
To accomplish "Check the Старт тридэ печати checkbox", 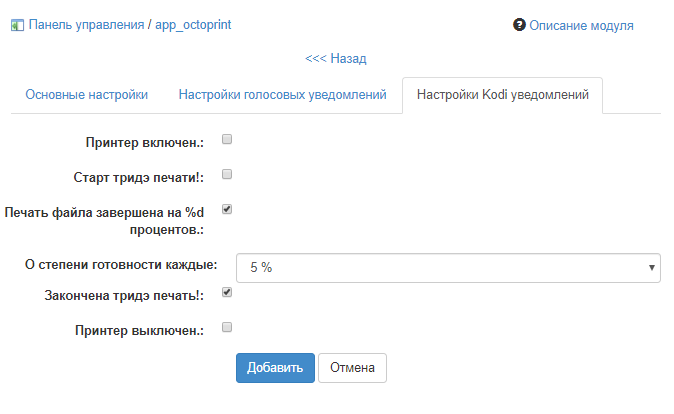I will [227, 174].
